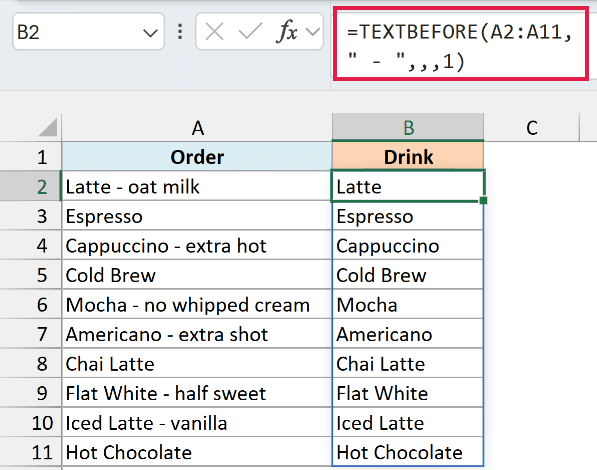Click the fill handle of cell B2
The height and width of the screenshot is (470, 597).
click(x=484, y=200)
